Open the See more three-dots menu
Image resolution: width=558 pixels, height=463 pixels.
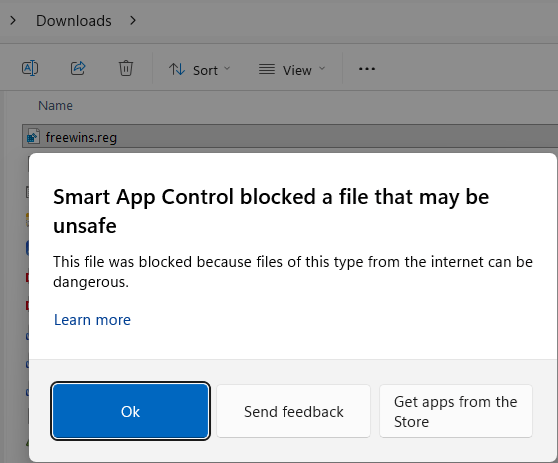tap(367, 69)
